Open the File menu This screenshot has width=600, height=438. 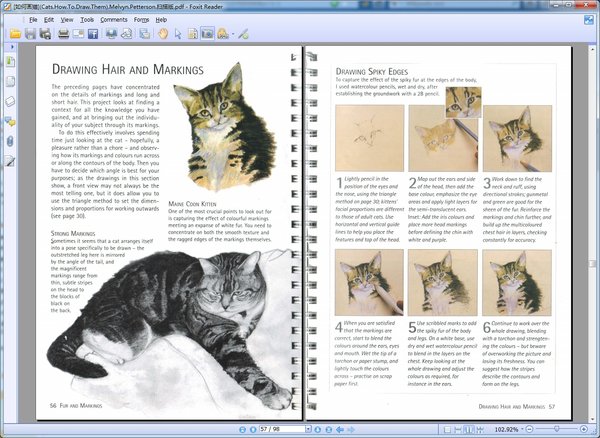(x=33, y=20)
